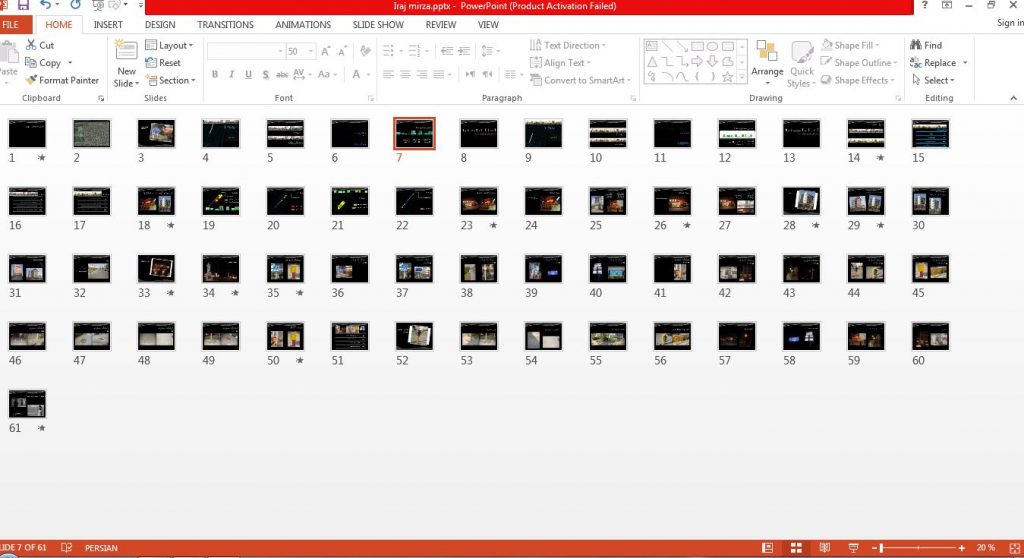Open the TRANSITIONS ribbon tab
This screenshot has height=558, width=1024.
click(x=225, y=25)
